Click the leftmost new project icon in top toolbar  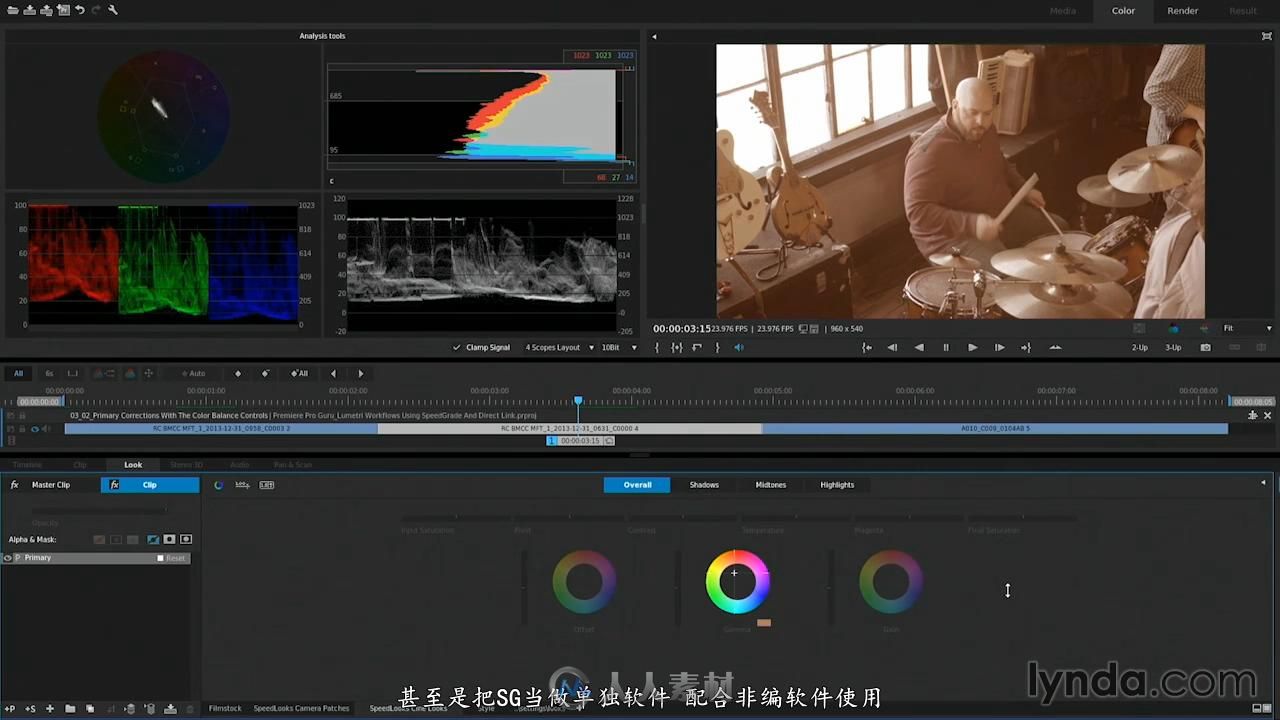tap(12, 10)
